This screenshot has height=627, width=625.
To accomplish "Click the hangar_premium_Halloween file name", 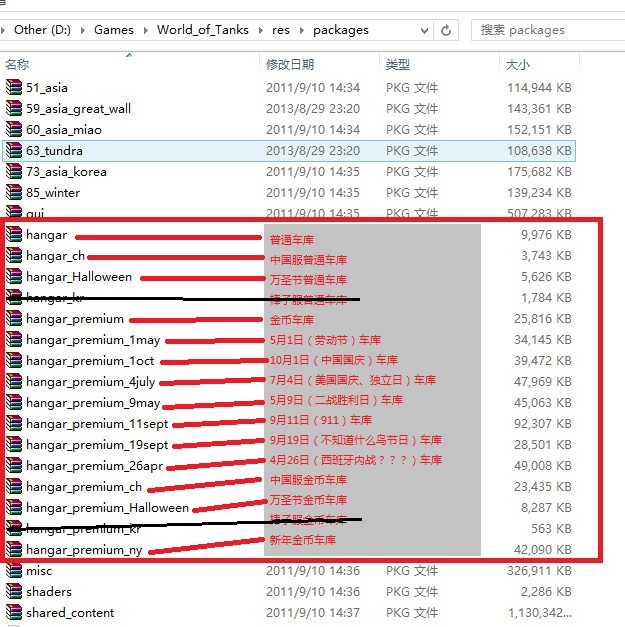I will pyautogui.click(x=107, y=508).
